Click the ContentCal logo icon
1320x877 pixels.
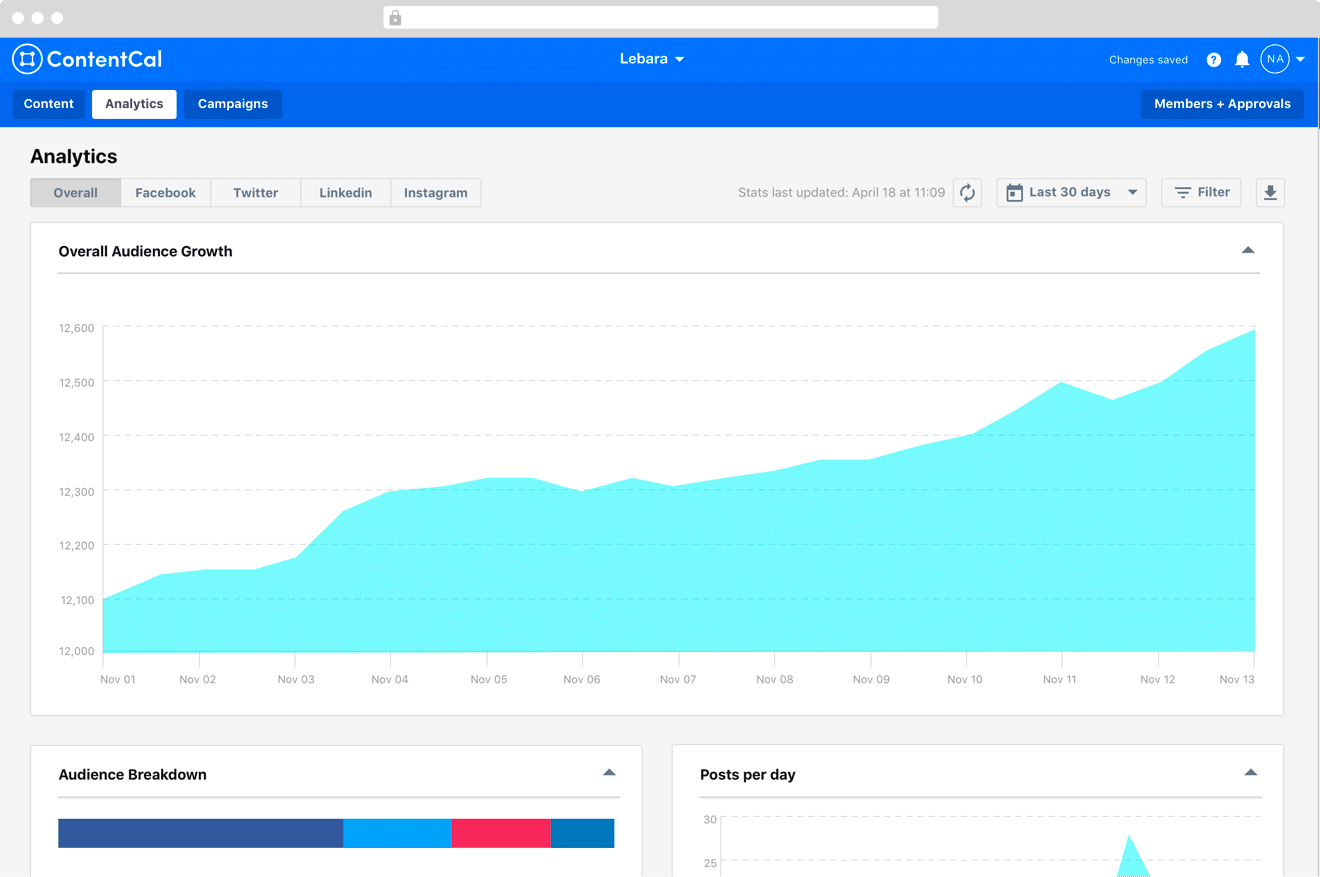click(27, 59)
